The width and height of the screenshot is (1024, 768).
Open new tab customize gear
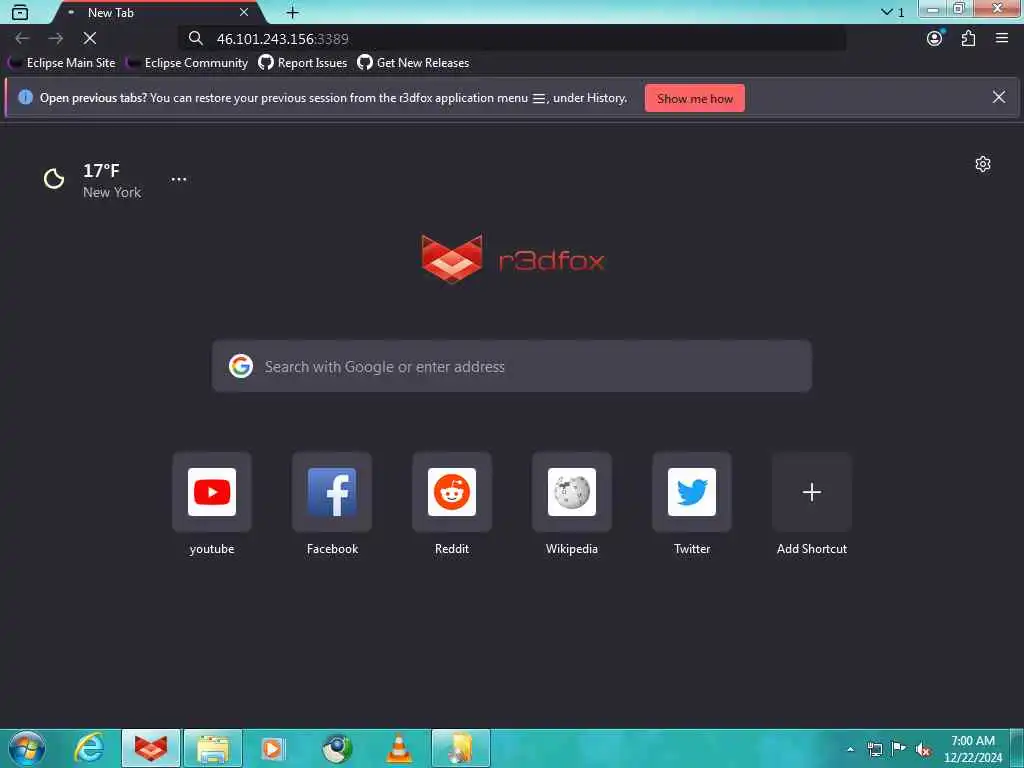[x=983, y=164]
